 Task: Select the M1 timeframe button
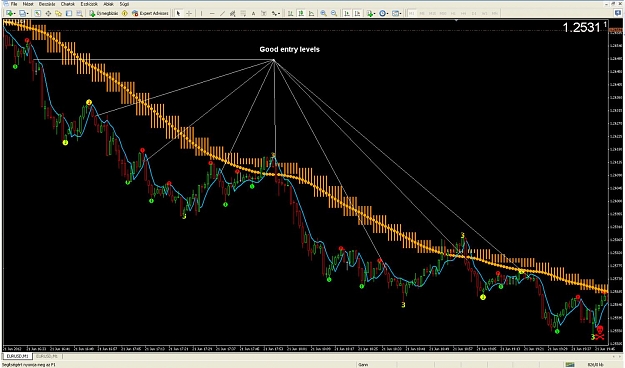click(411, 13)
